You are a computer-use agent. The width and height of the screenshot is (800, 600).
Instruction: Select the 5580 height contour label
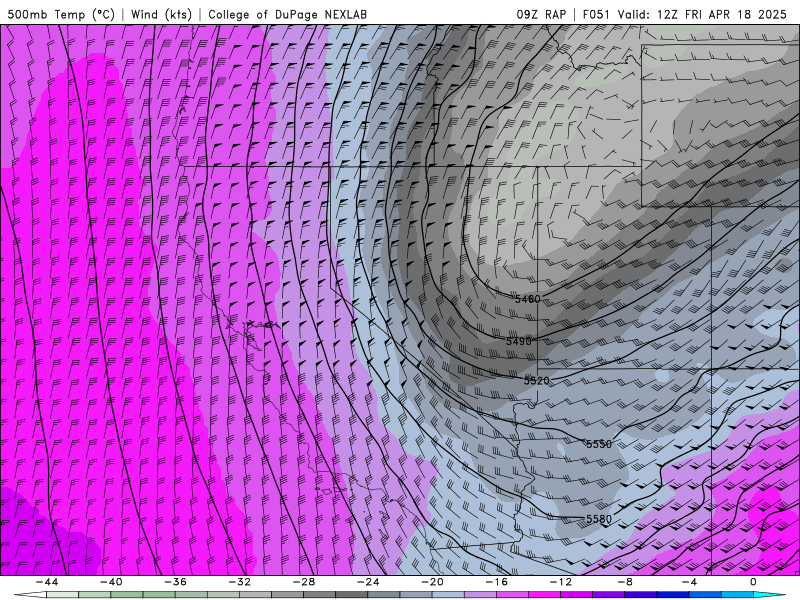coord(598,519)
